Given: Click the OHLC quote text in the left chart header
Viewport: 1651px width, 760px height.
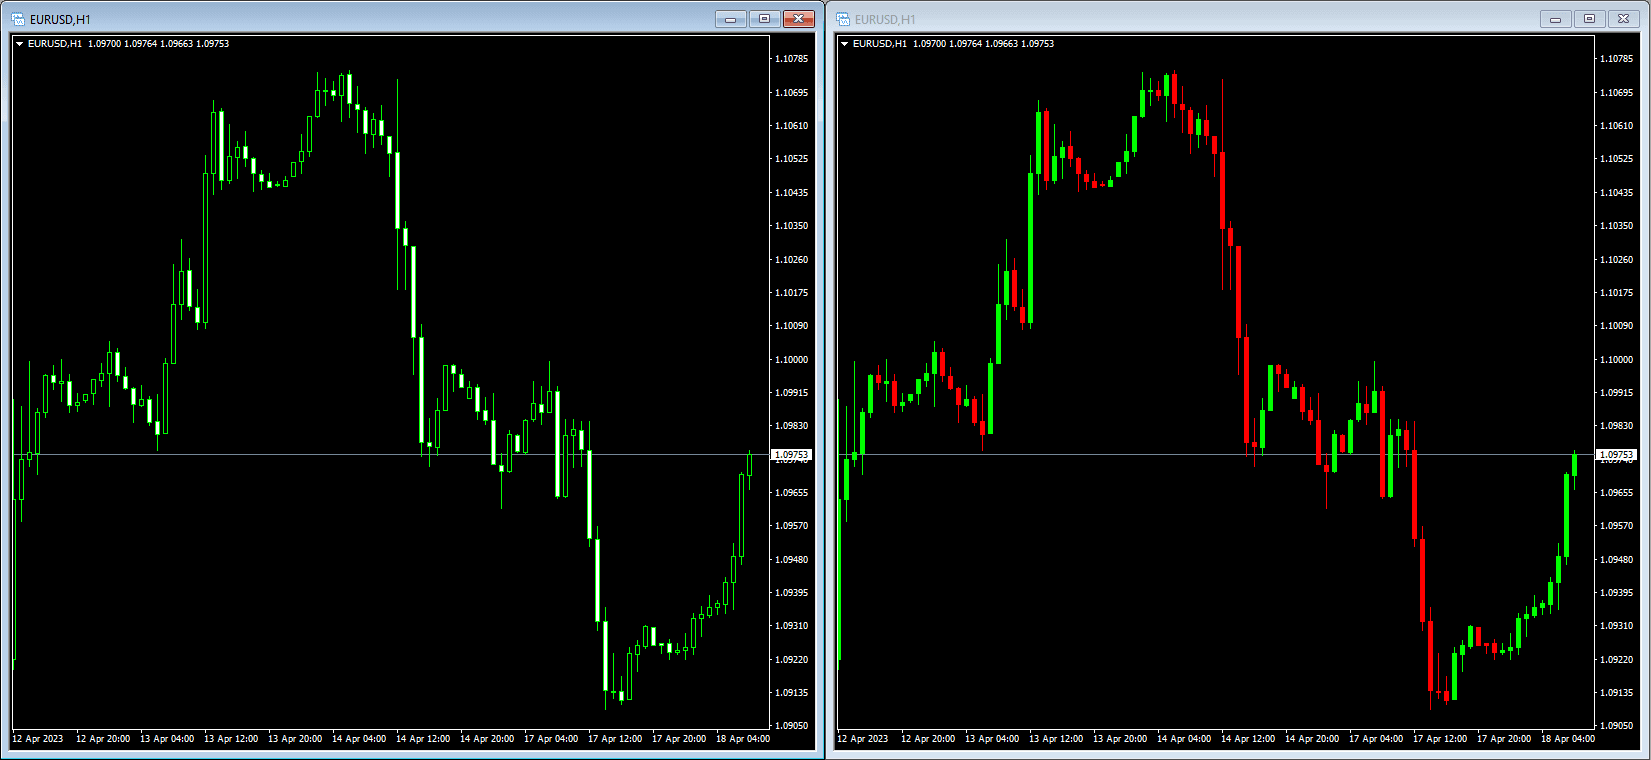Looking at the screenshot, I should click(x=158, y=44).
